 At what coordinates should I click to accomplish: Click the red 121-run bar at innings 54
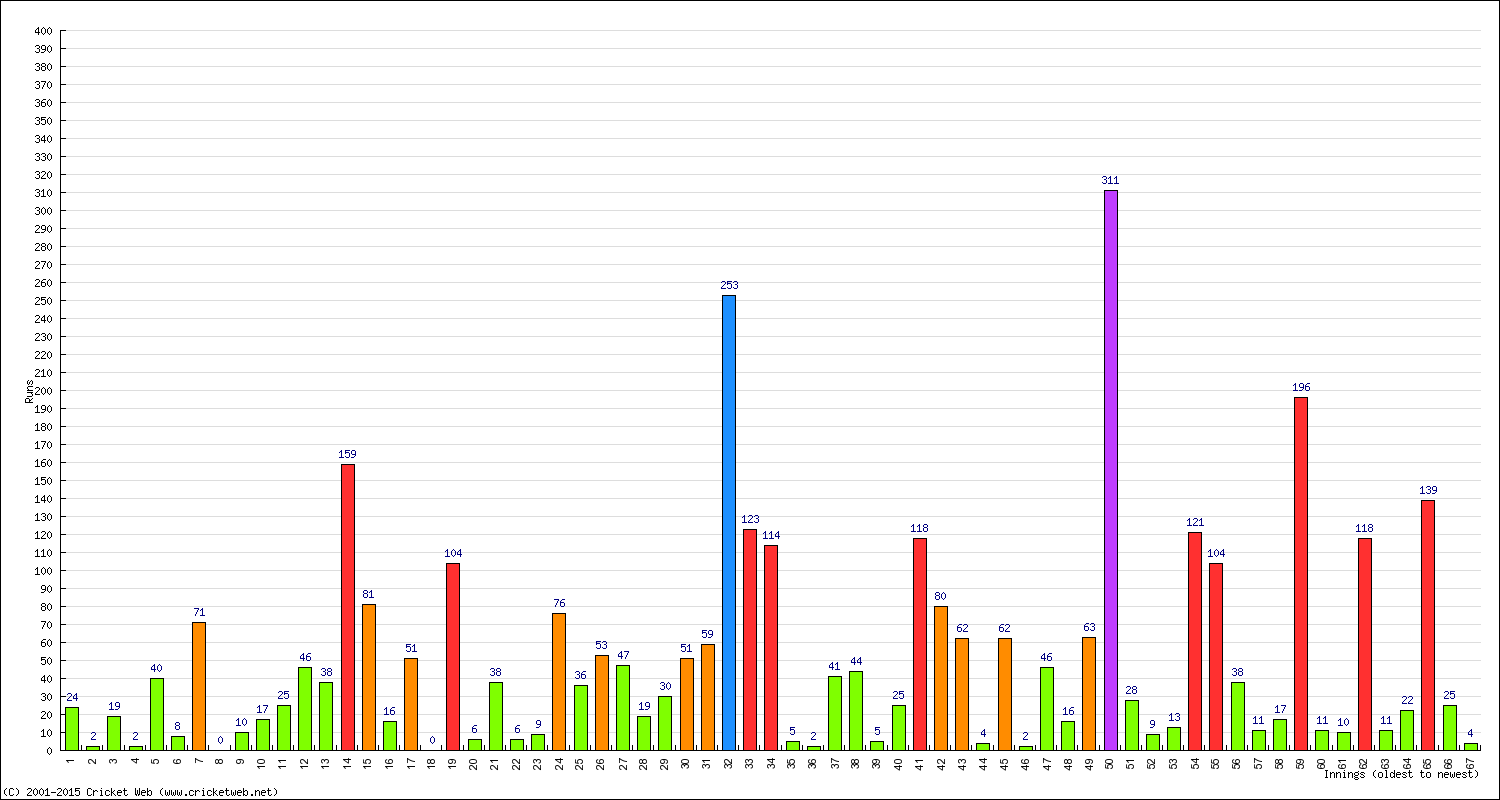pyautogui.click(x=1195, y=641)
